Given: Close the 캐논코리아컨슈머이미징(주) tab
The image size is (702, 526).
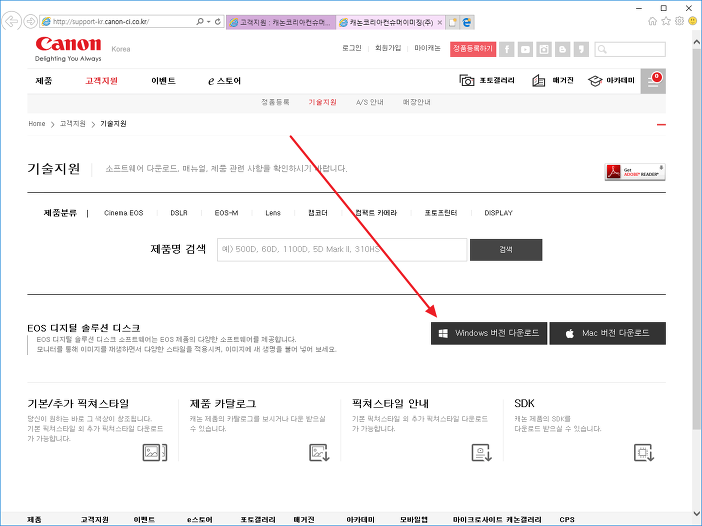Looking at the screenshot, I should (440, 22).
